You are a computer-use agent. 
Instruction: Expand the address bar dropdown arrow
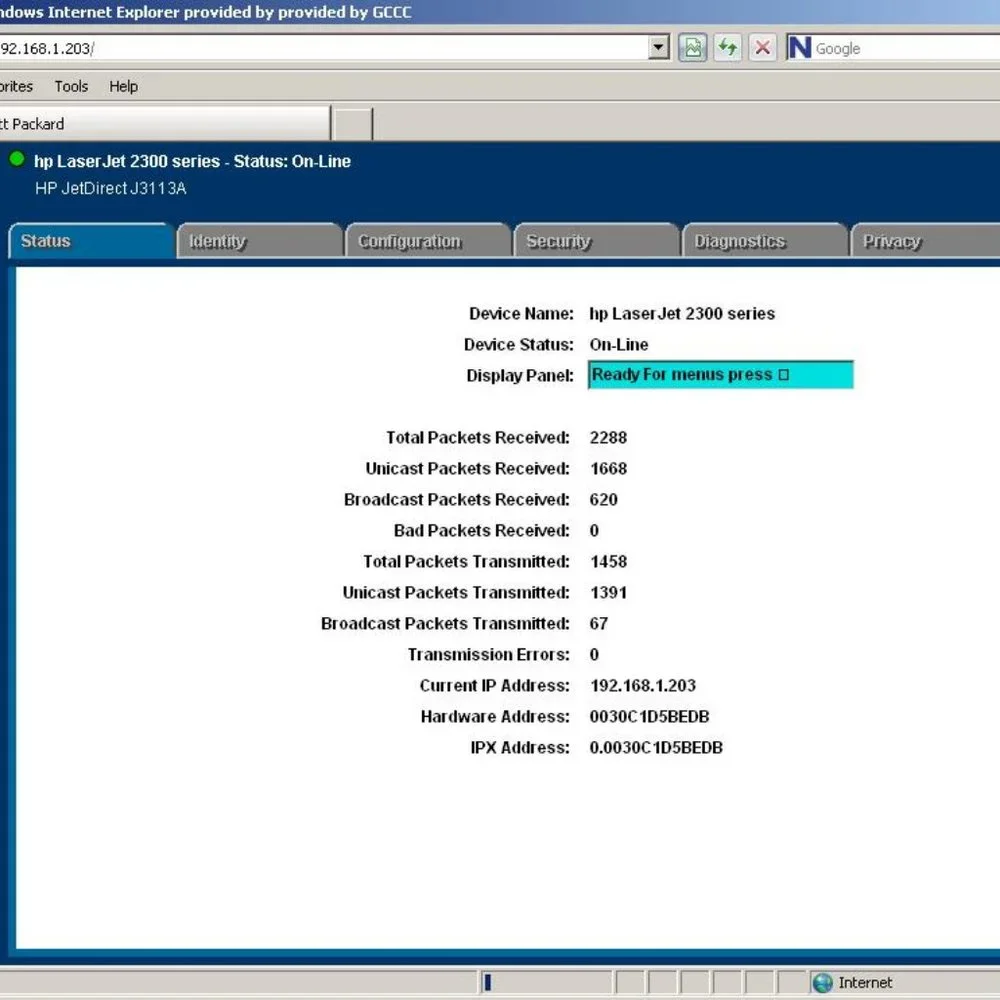(658, 48)
